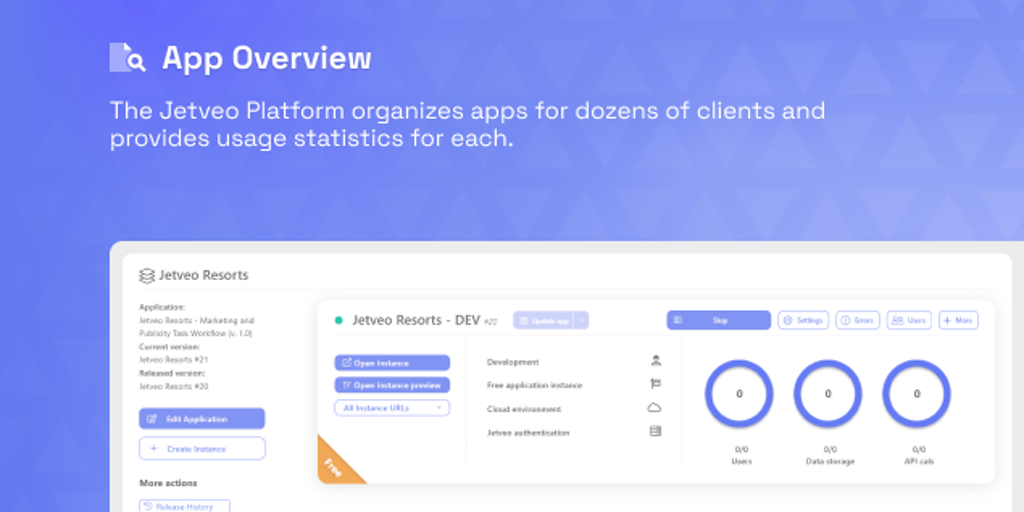The width and height of the screenshot is (1024, 512).
Task: Click the Jetveo Resorts layers icon
Action: tap(147, 276)
